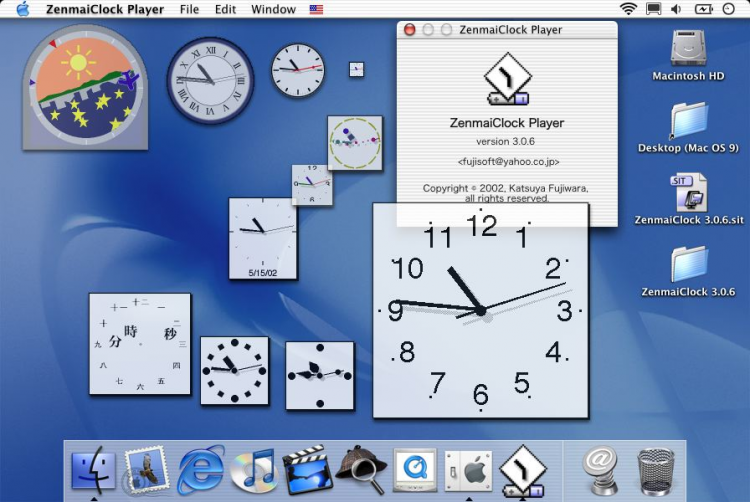Viewport: 750px width, 502px height.
Task: Launch QuickTime Player from the Dock
Action: pos(415,471)
